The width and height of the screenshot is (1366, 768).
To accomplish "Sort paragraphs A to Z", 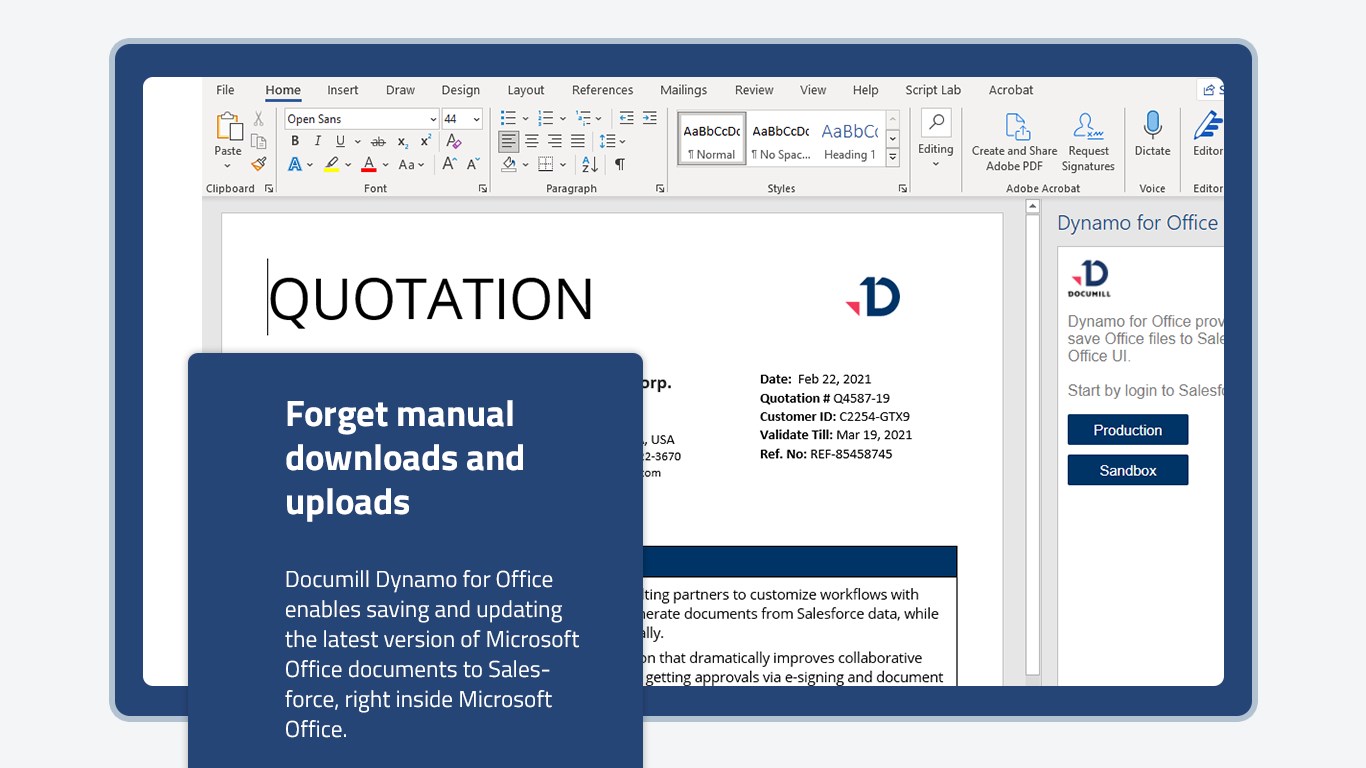I will [590, 164].
